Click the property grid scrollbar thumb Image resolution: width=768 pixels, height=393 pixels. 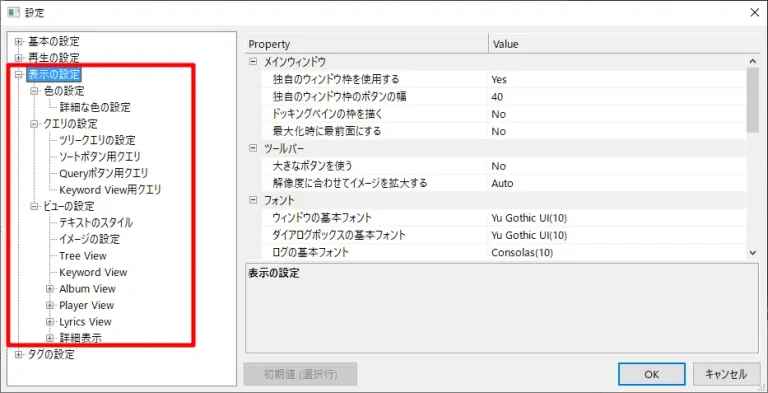pyautogui.click(x=753, y=100)
